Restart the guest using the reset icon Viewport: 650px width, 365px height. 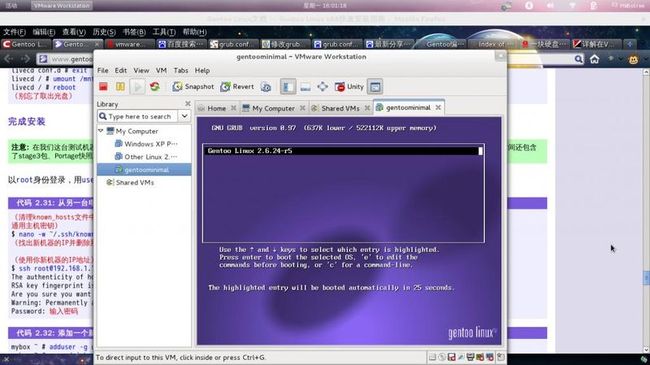155,86
